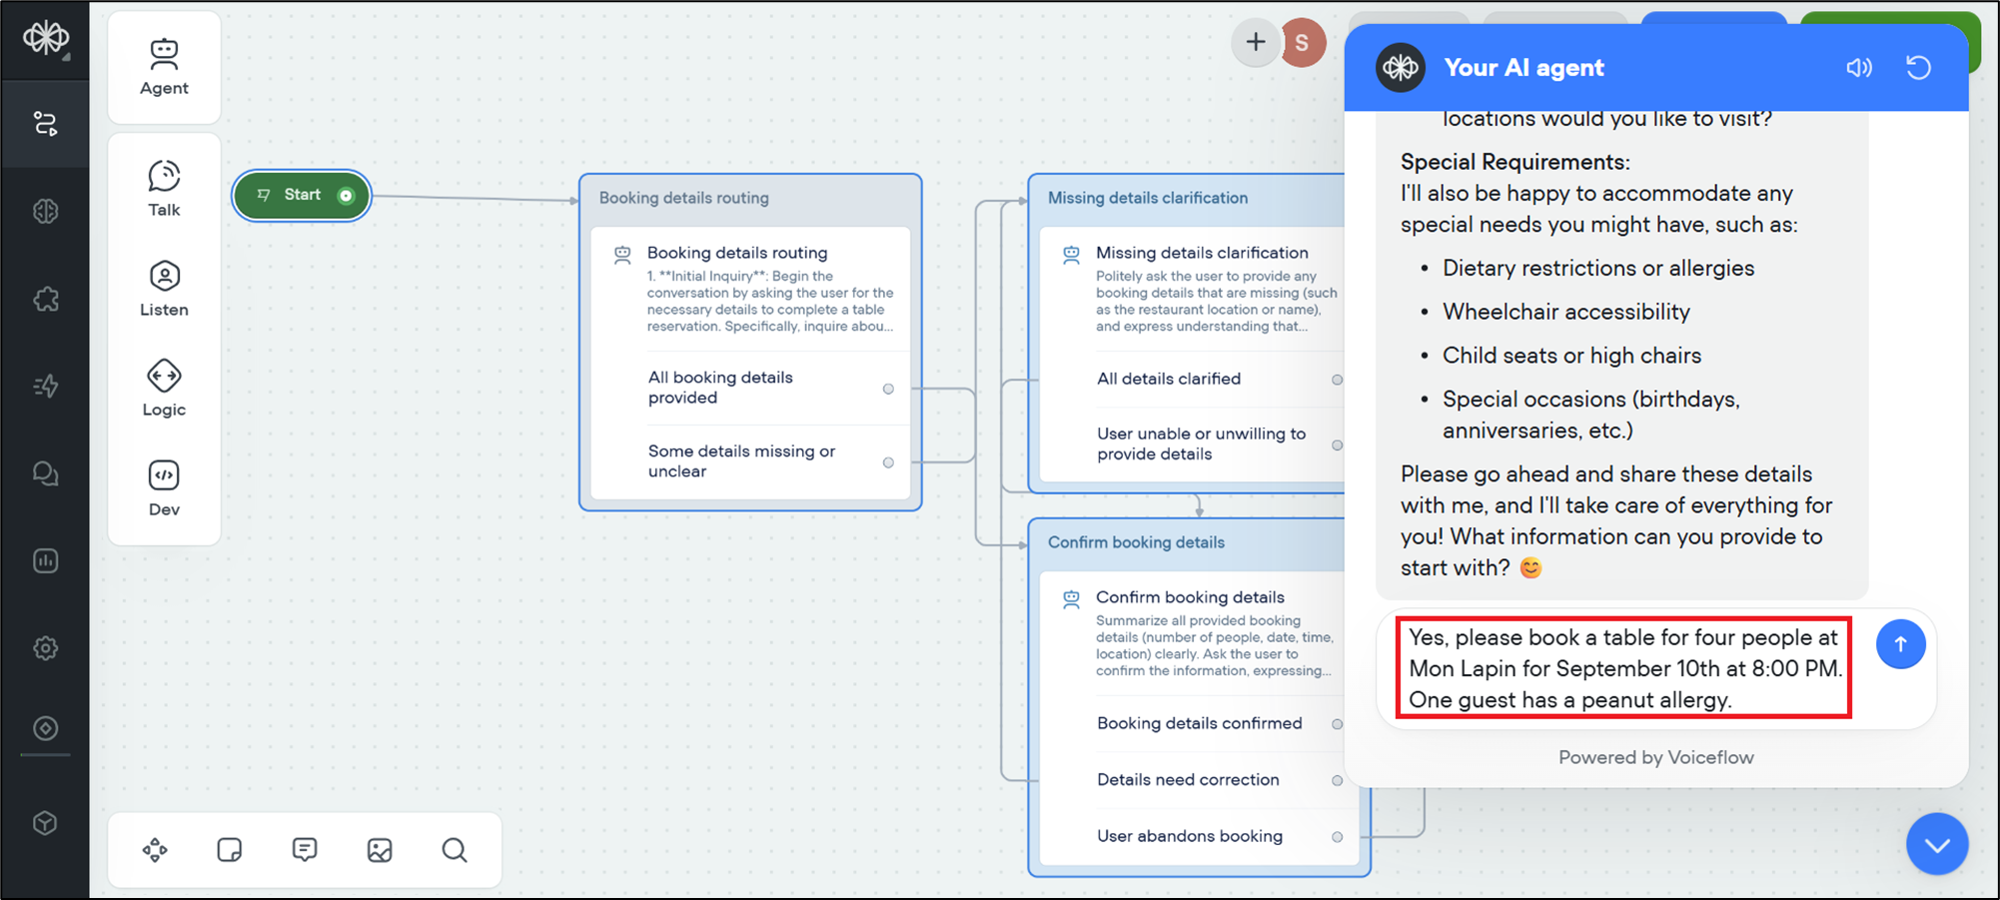Add a sticky note to canvas
Viewport: 2000px width, 900px height.
click(229, 850)
